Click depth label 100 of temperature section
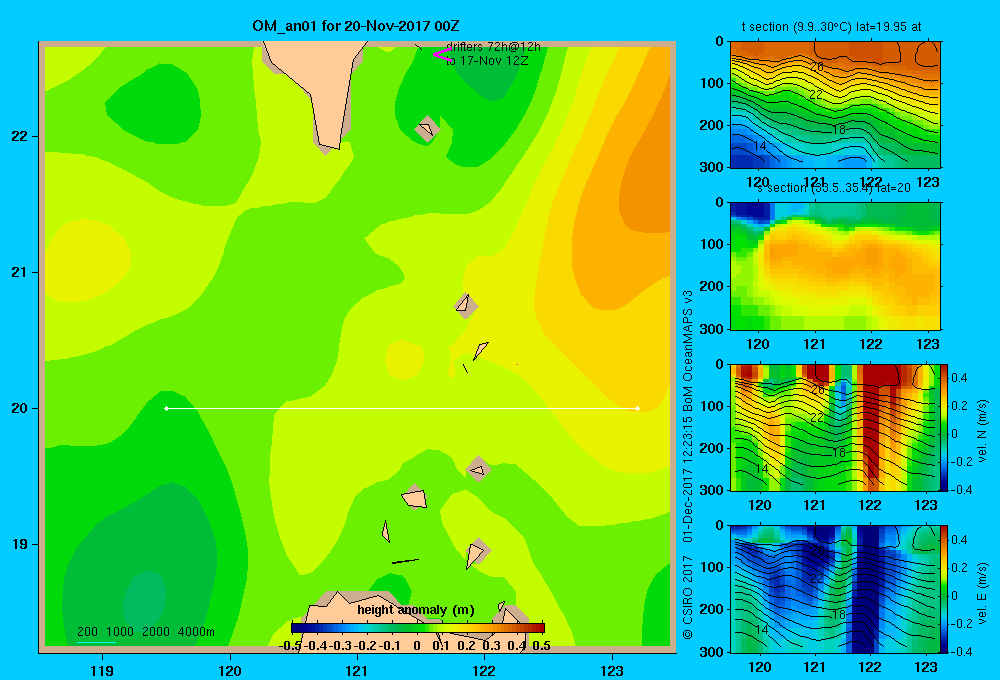Viewport: 1000px width, 680px height. pos(713,83)
